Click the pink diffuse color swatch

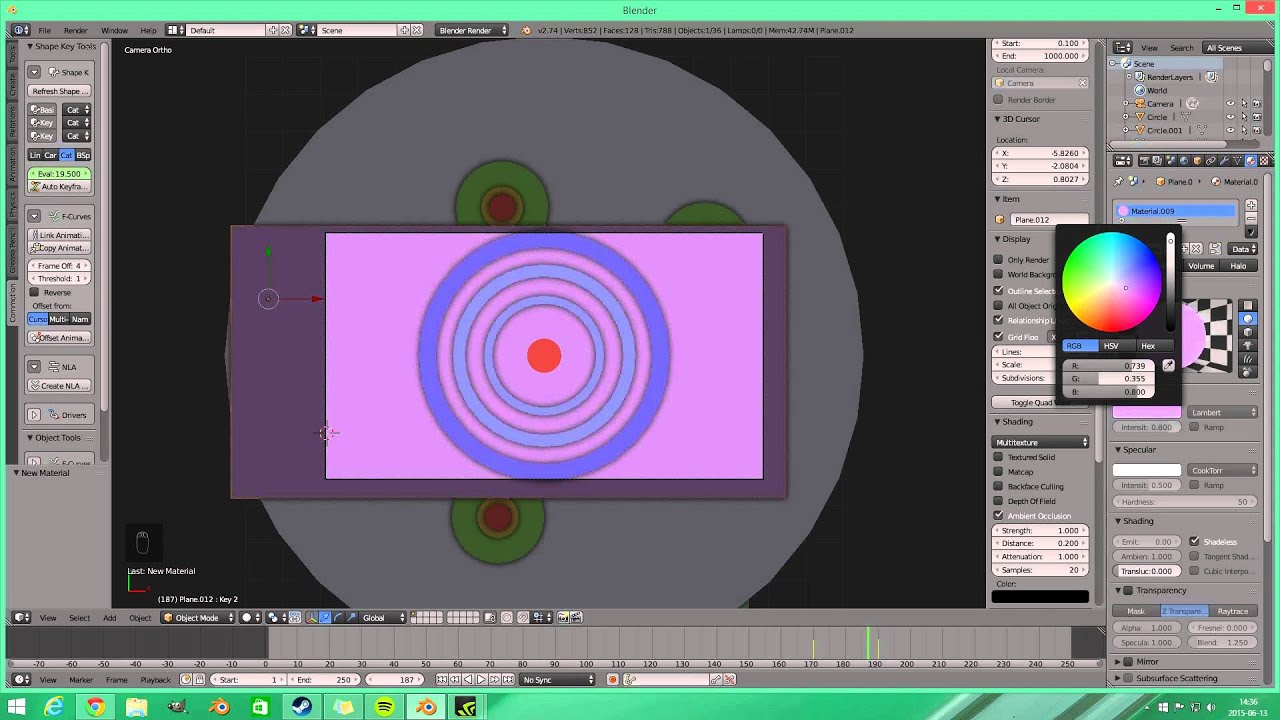(1147, 412)
